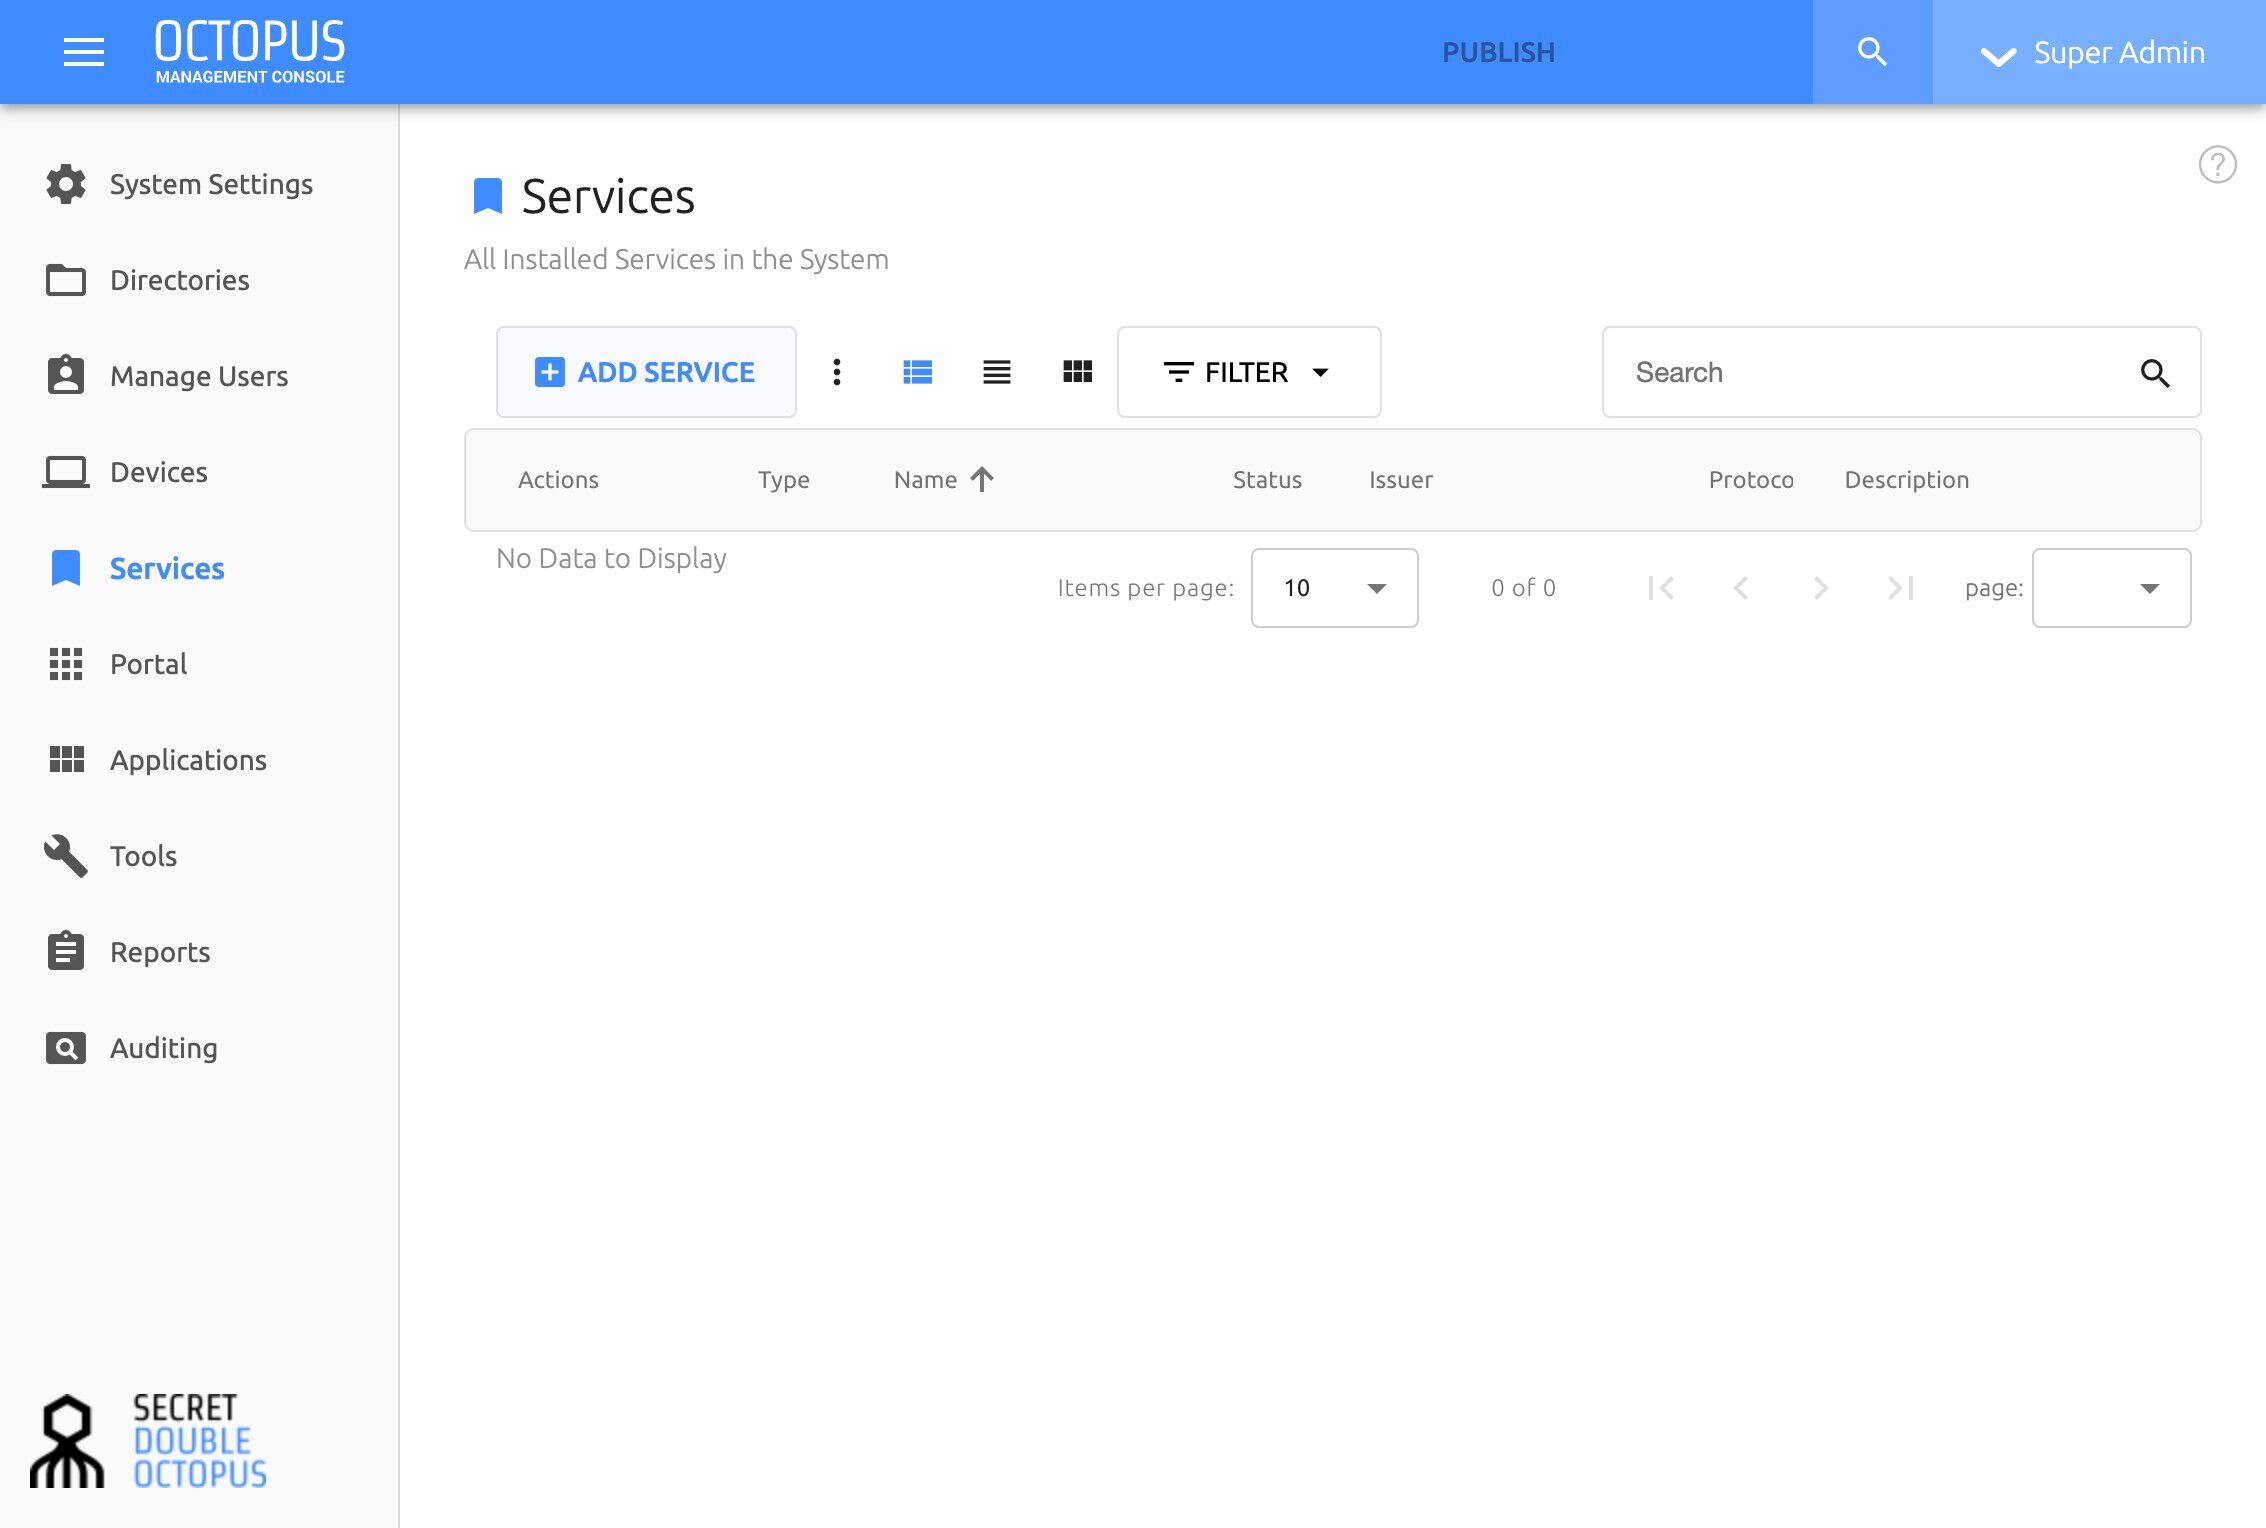Navigate to Devices section
This screenshot has height=1528, width=2266.
(159, 472)
